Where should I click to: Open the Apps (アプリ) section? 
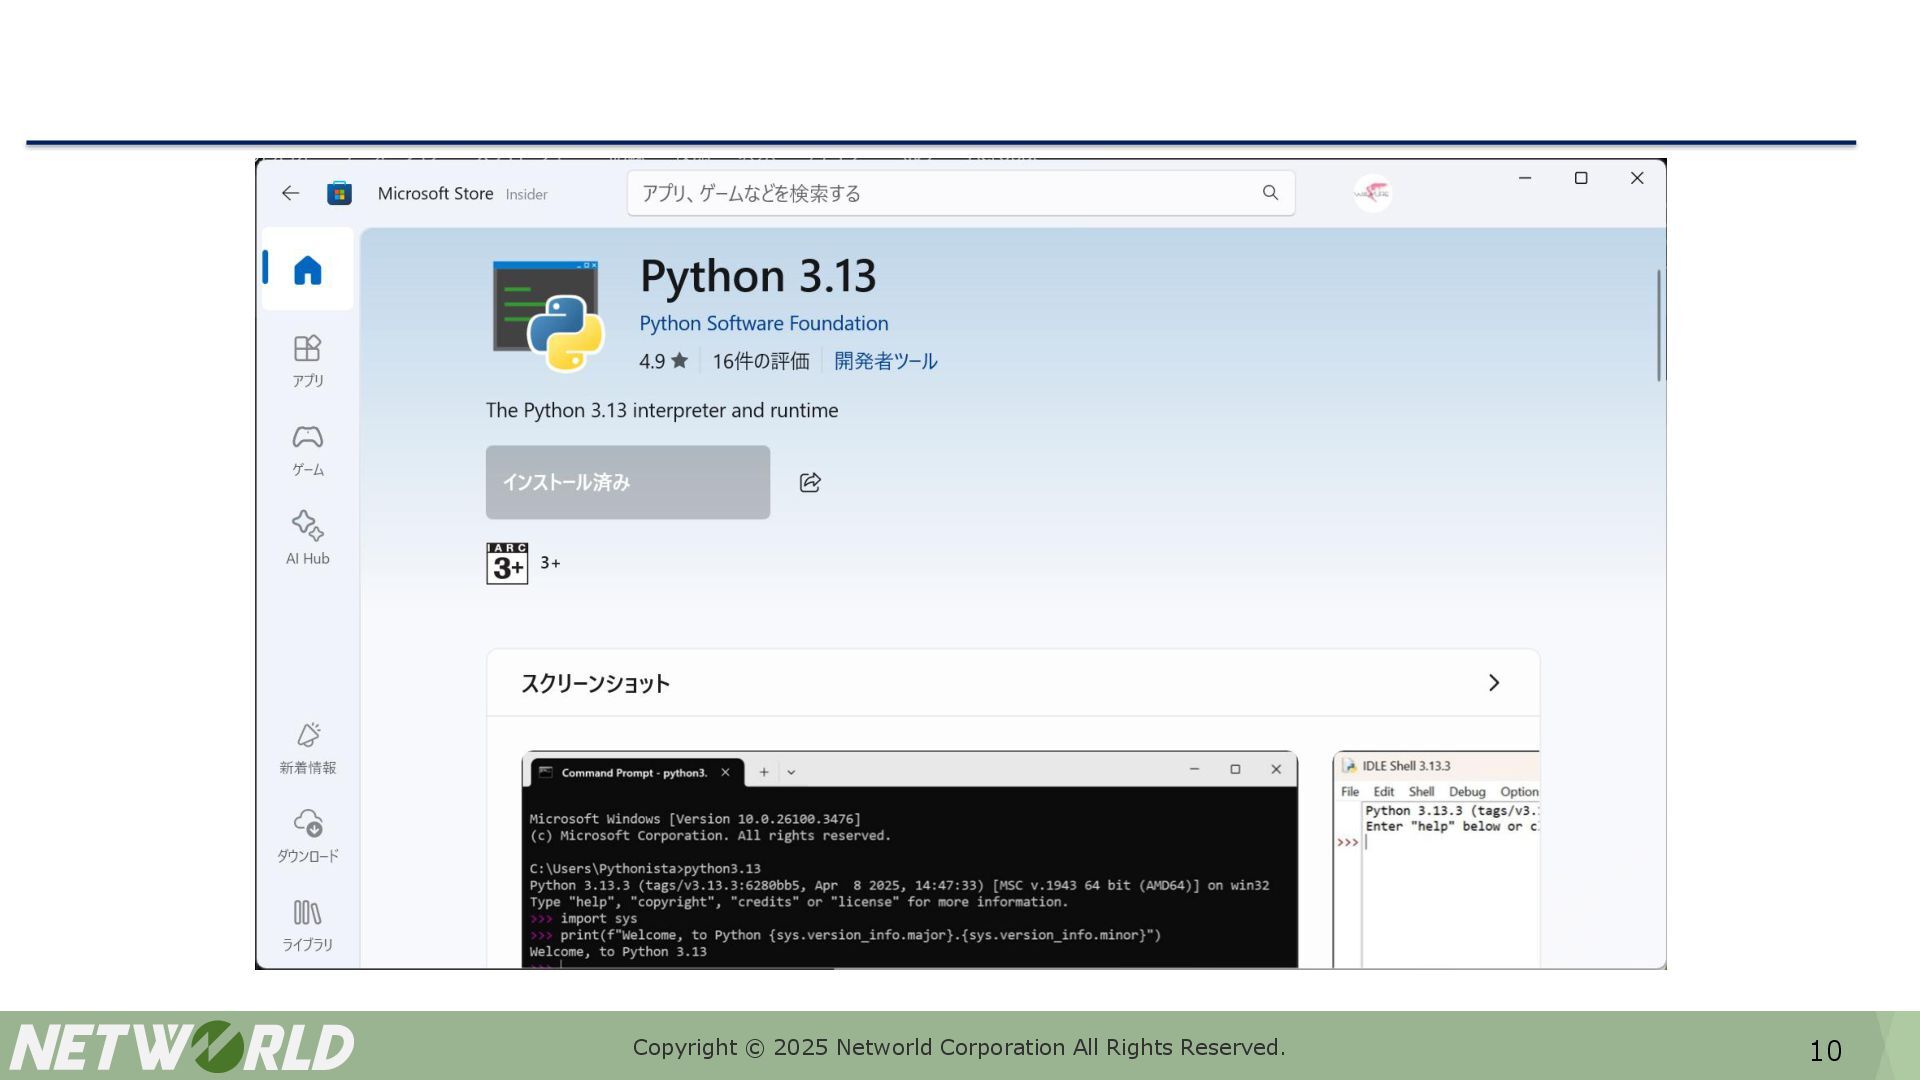(x=307, y=360)
